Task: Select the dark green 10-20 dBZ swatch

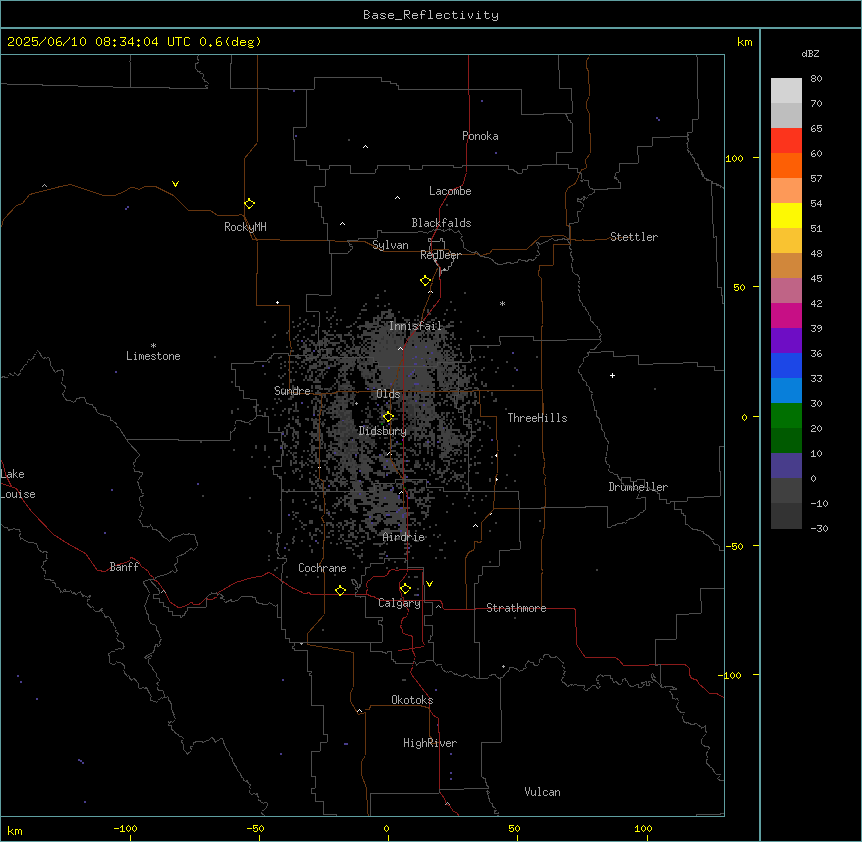Action: tap(786, 441)
